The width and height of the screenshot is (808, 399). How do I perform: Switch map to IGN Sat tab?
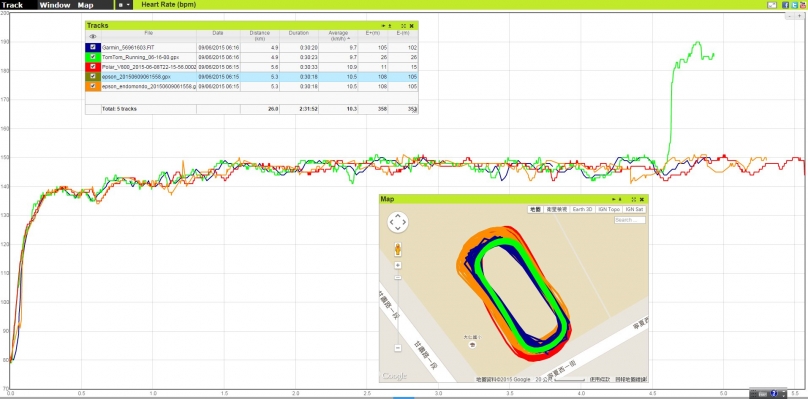coord(634,209)
